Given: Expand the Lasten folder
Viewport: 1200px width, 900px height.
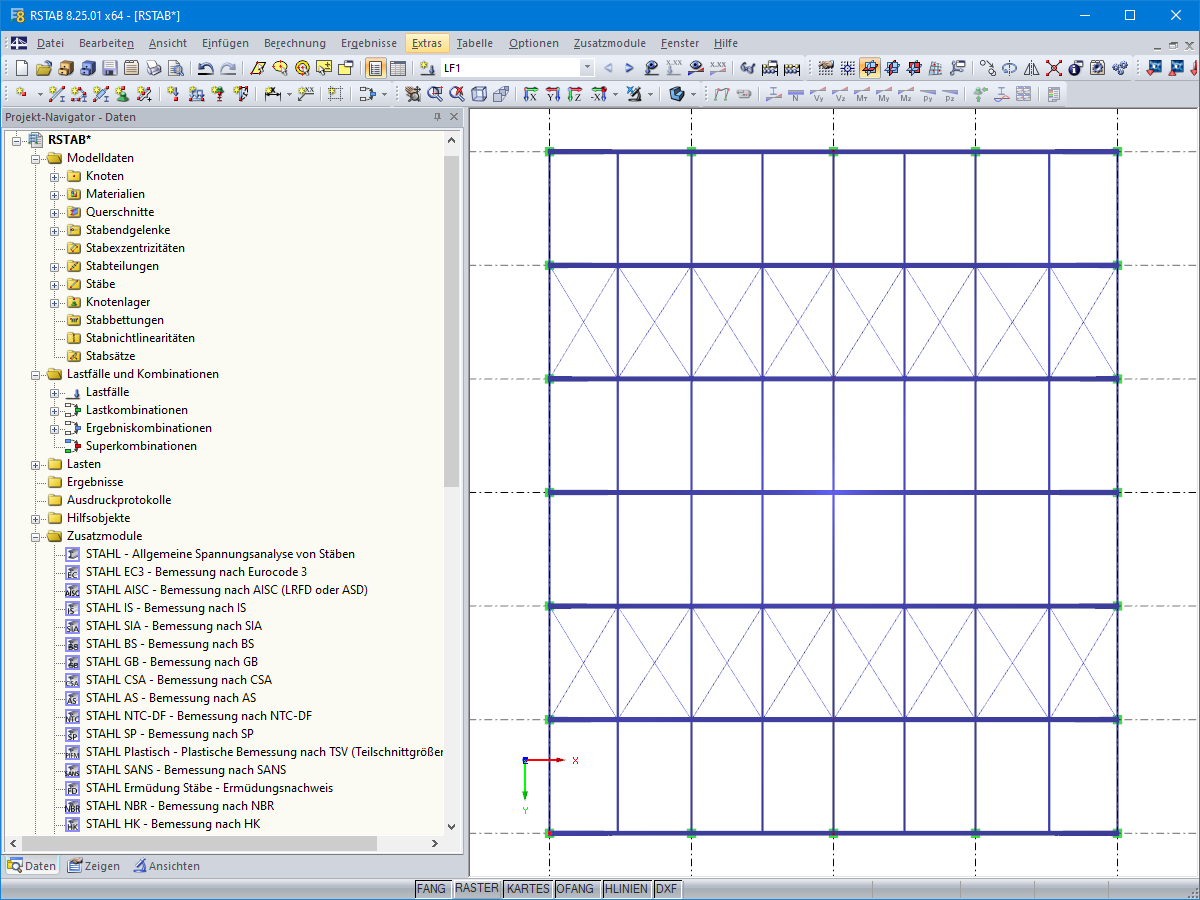Looking at the screenshot, I should click(36, 464).
